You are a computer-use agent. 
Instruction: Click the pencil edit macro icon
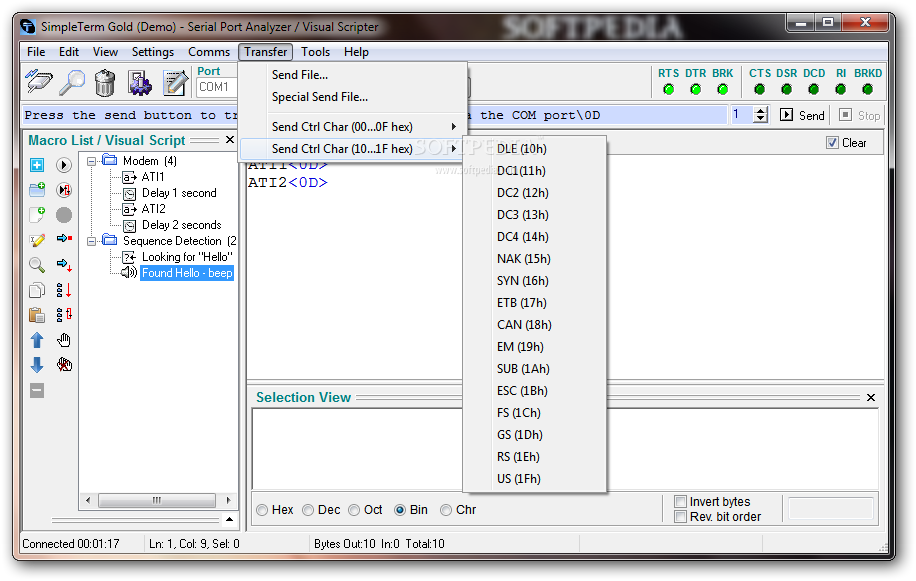[x=37, y=240]
